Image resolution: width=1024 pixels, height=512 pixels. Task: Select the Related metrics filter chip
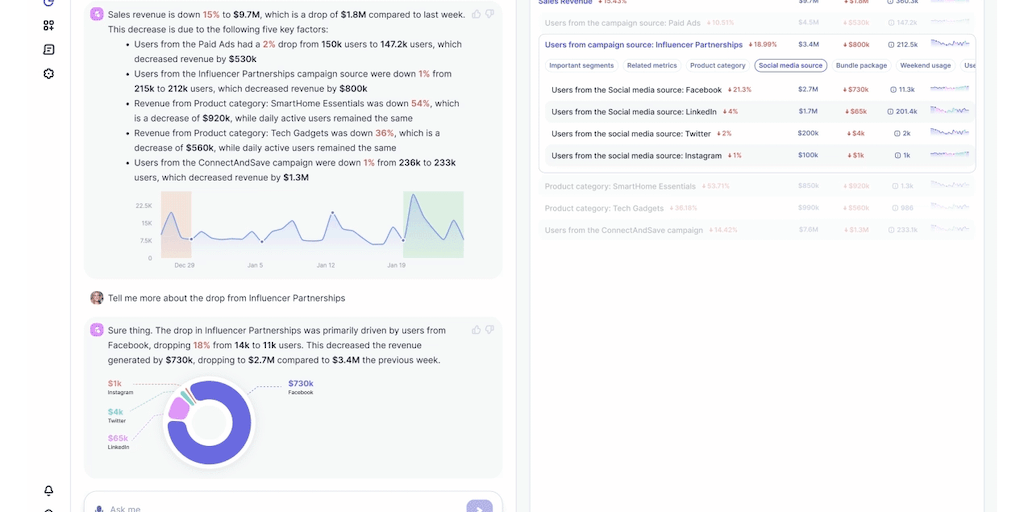pyautogui.click(x=652, y=65)
